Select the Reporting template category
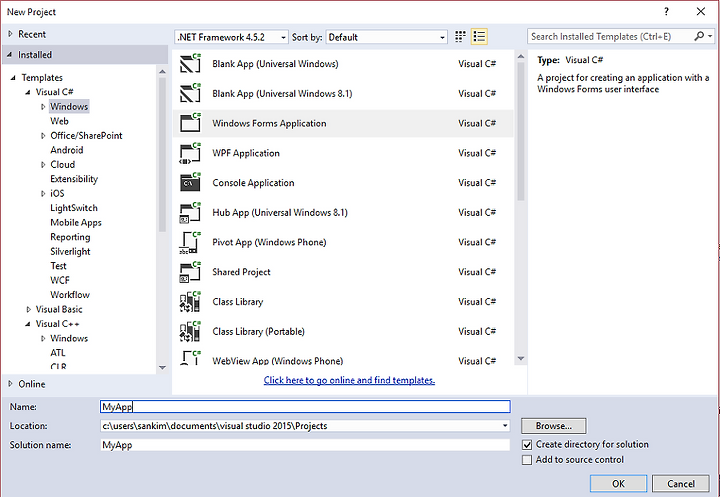720x497 pixels. (x=70, y=237)
